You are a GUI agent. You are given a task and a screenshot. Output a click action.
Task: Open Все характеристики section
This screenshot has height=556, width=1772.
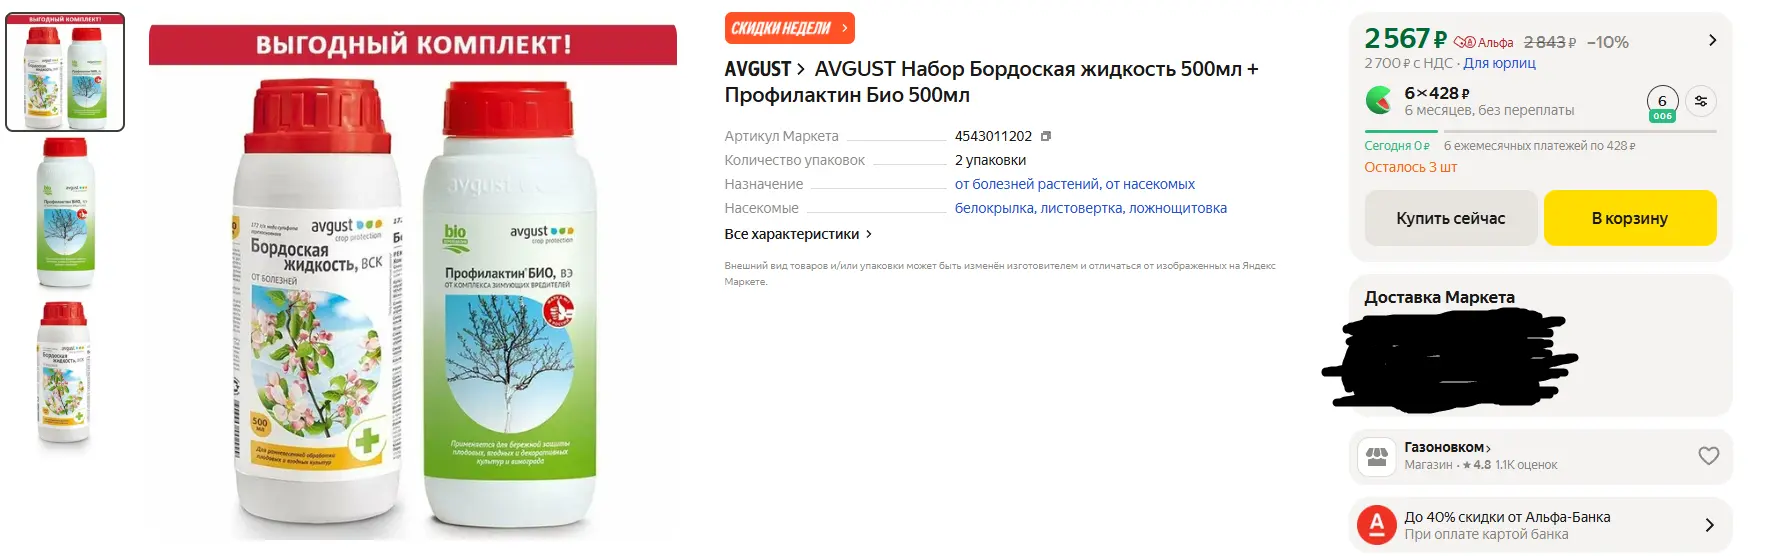(798, 234)
